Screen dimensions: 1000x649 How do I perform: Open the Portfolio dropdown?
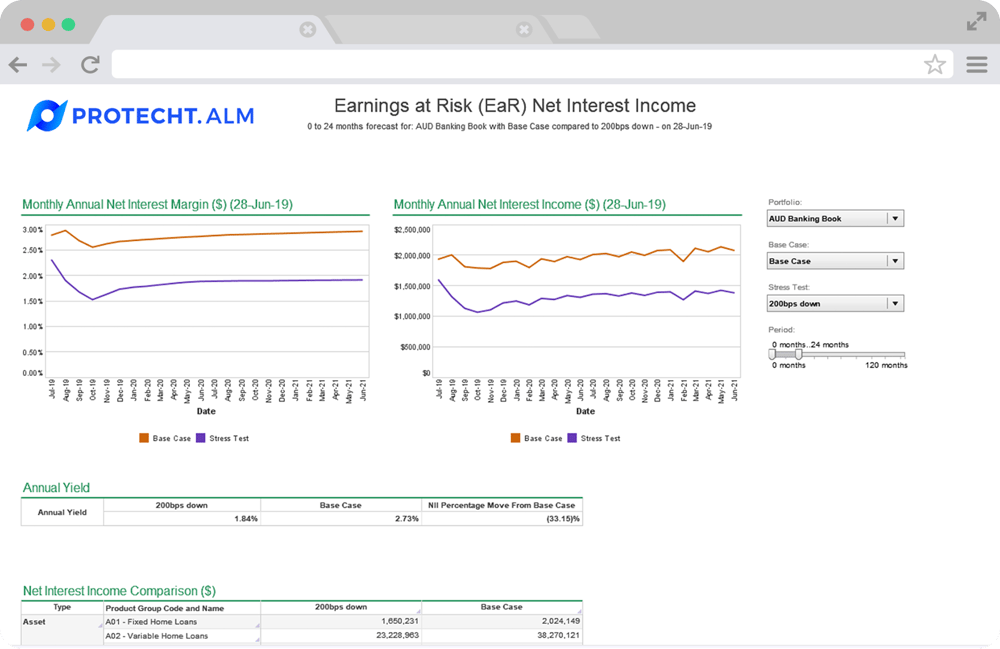[834, 218]
